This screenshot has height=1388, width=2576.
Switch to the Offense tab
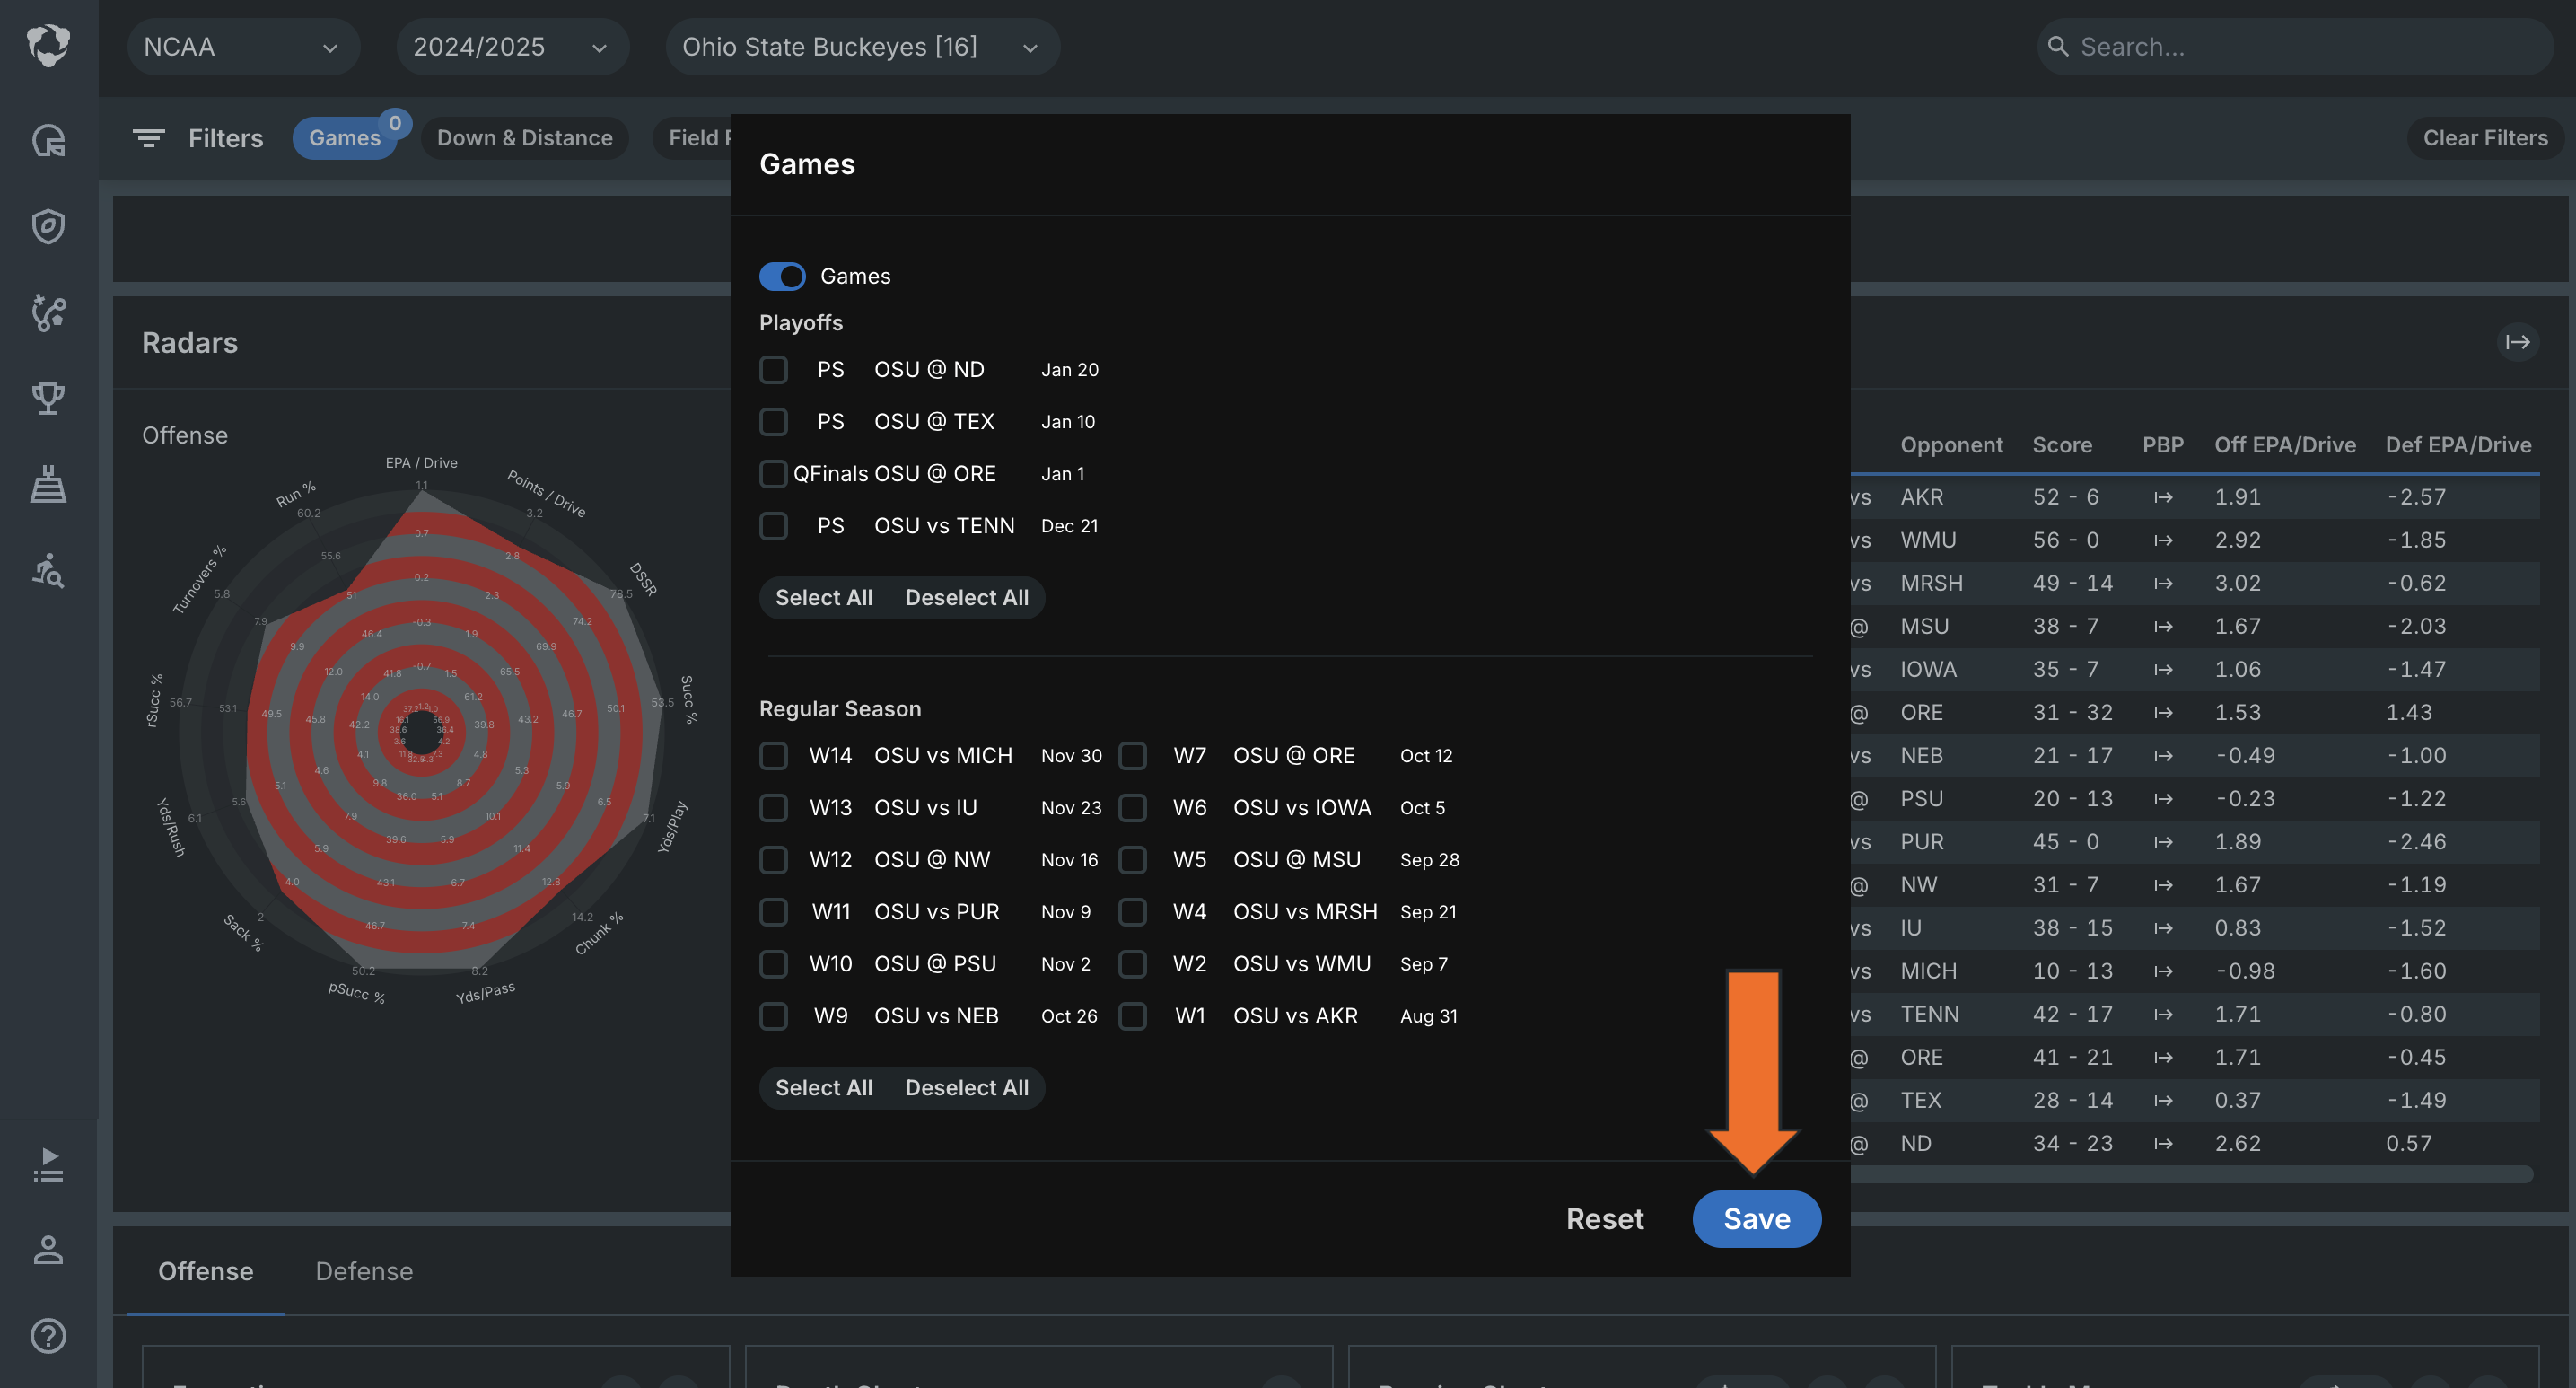(x=206, y=1271)
